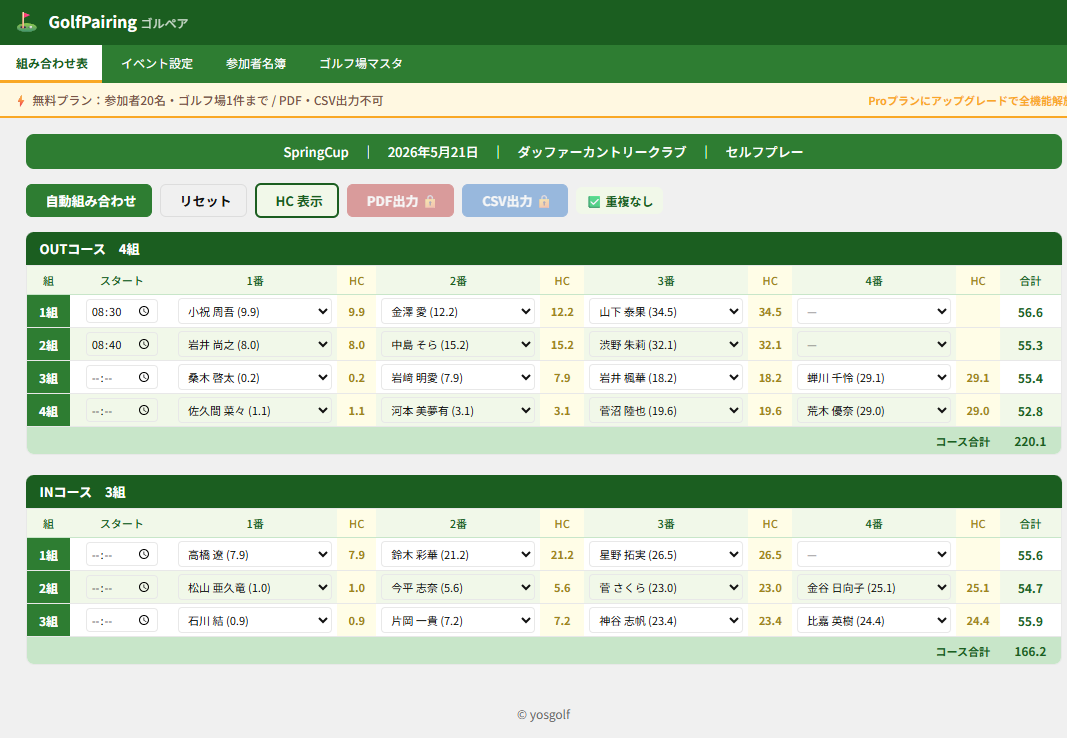Click clock icon in IN 1組 start time
The height and width of the screenshot is (738, 1067).
[x=144, y=554]
